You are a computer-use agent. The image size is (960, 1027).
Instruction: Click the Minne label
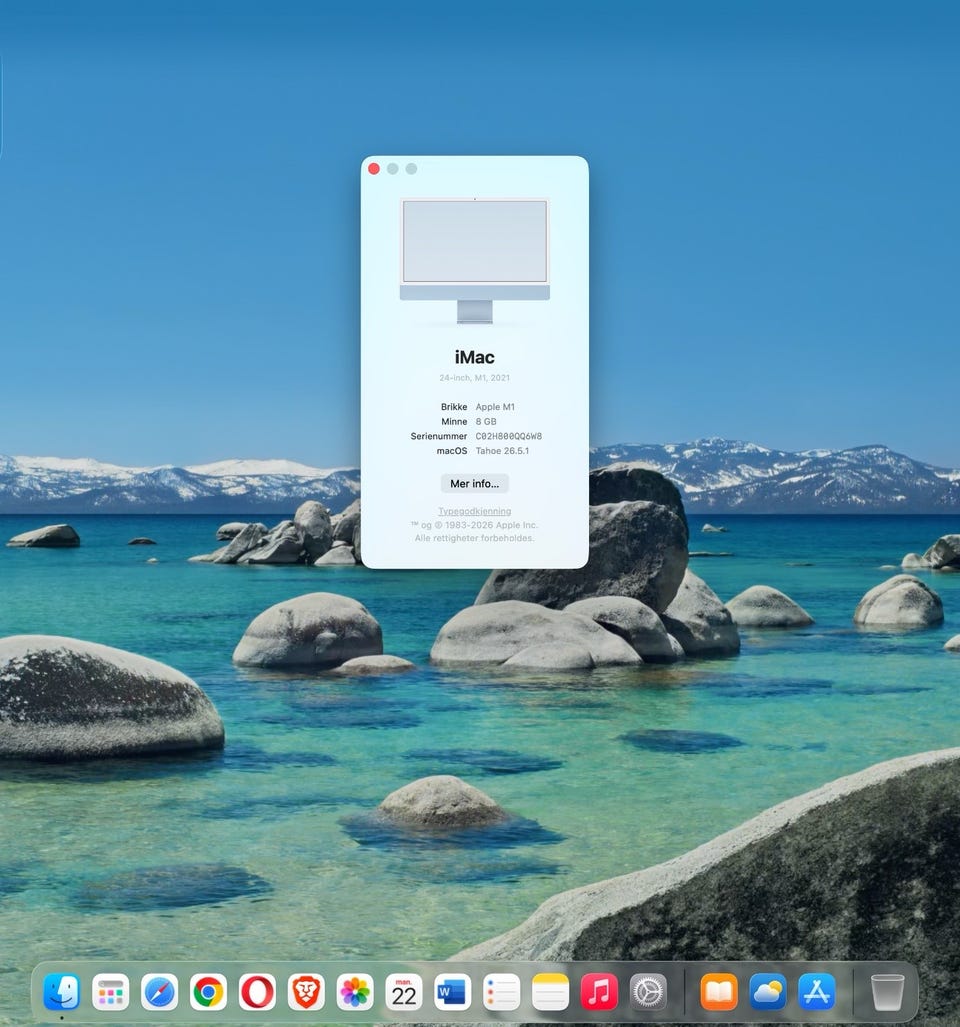click(x=454, y=421)
